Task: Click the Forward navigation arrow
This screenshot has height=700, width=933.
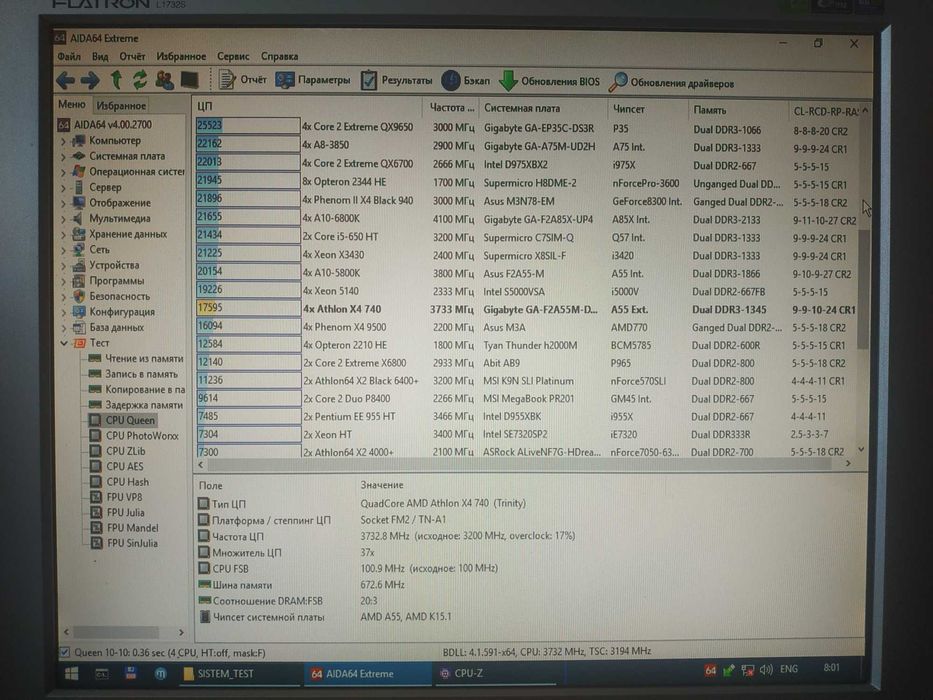Action: coord(90,79)
